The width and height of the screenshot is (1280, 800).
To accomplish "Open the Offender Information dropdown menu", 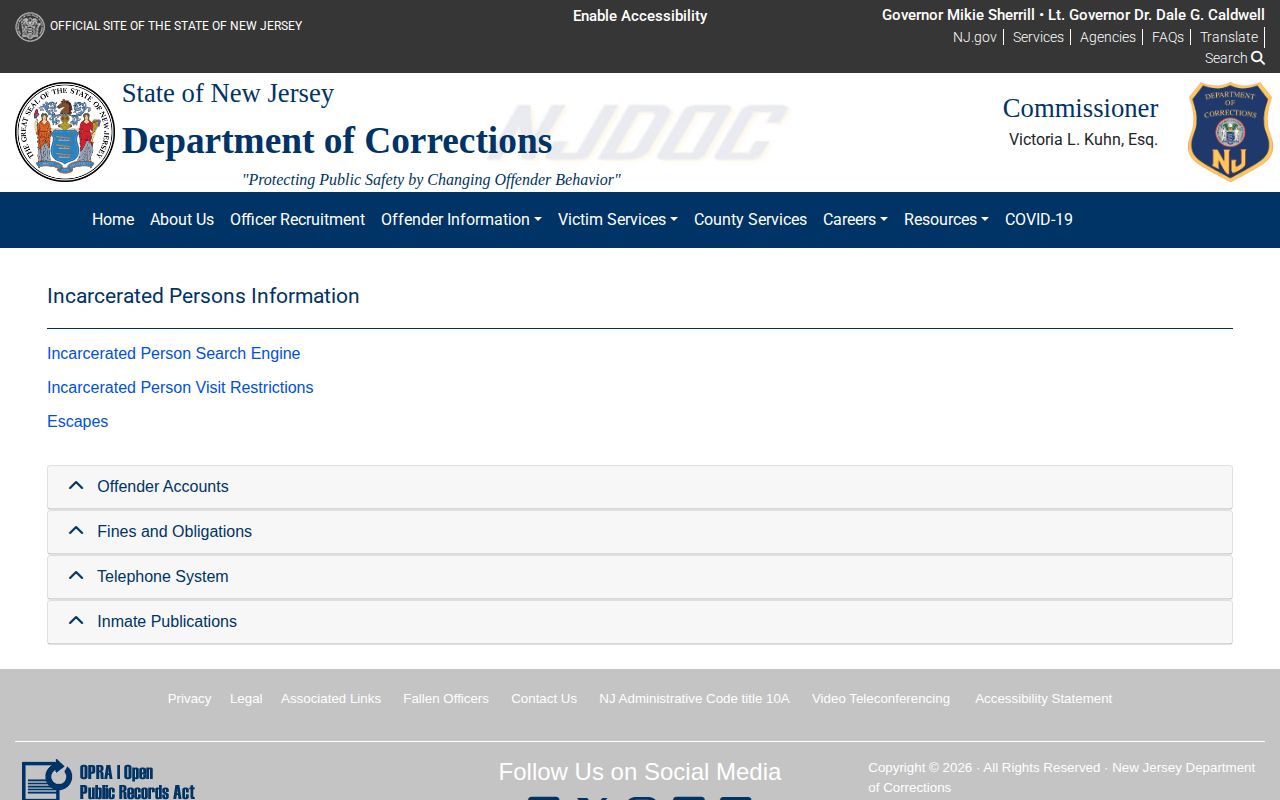I will click(461, 220).
